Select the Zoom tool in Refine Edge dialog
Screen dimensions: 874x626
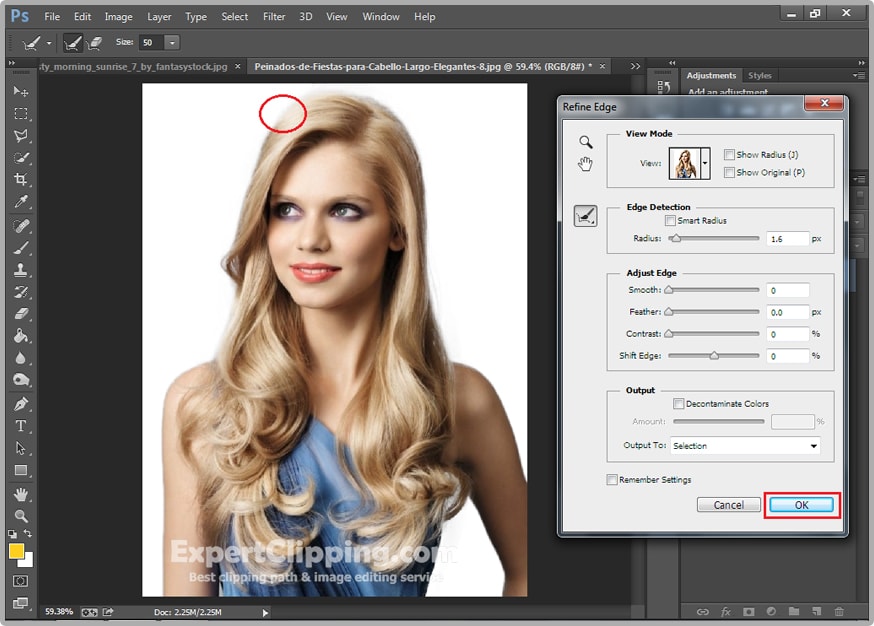(x=585, y=143)
